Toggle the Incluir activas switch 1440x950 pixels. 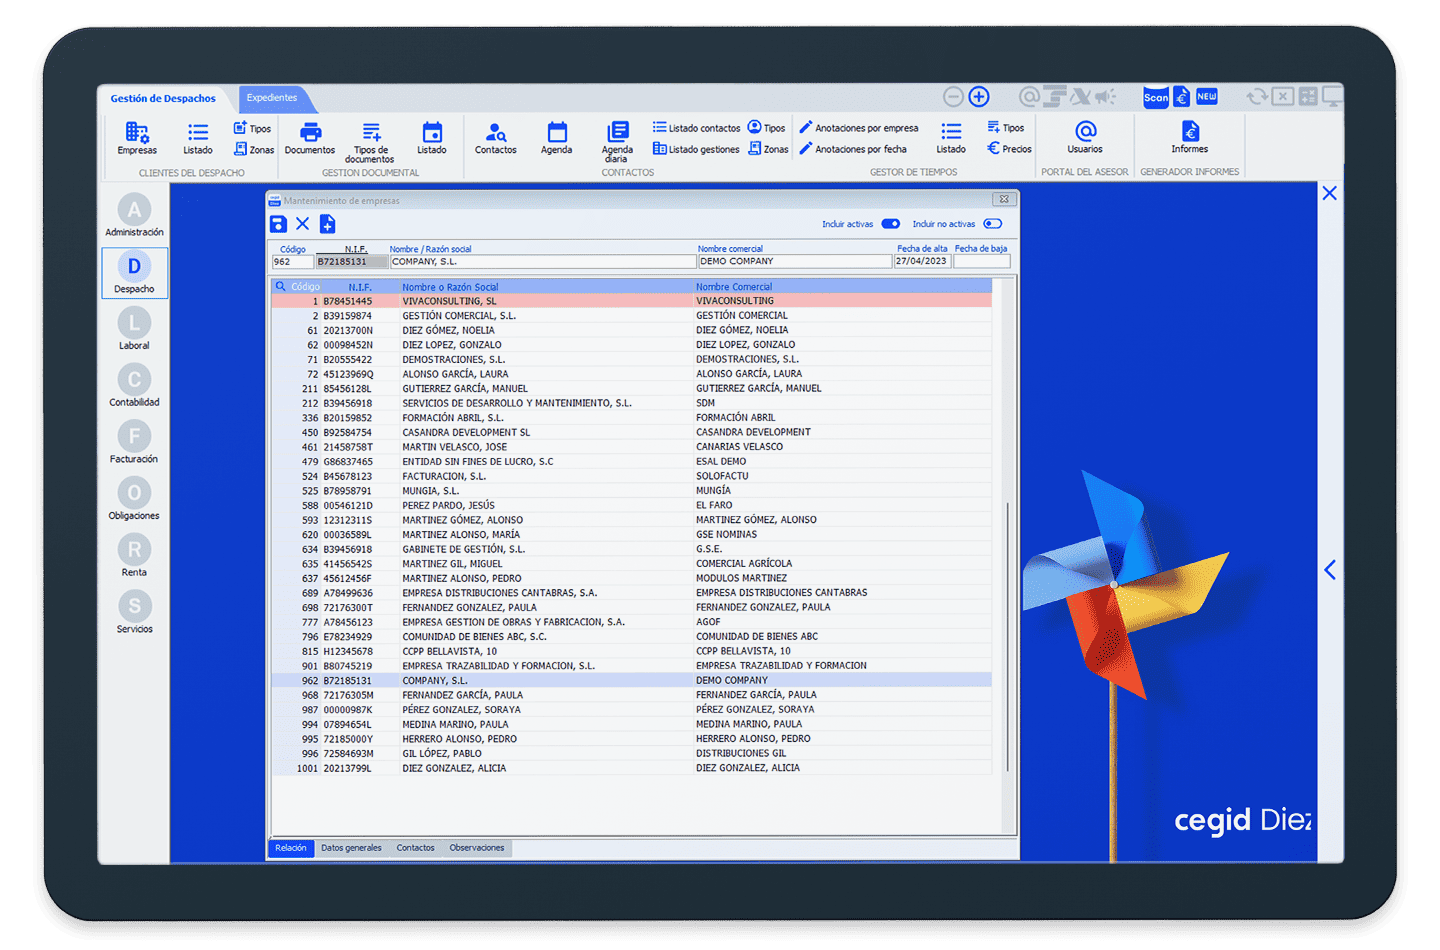890,224
